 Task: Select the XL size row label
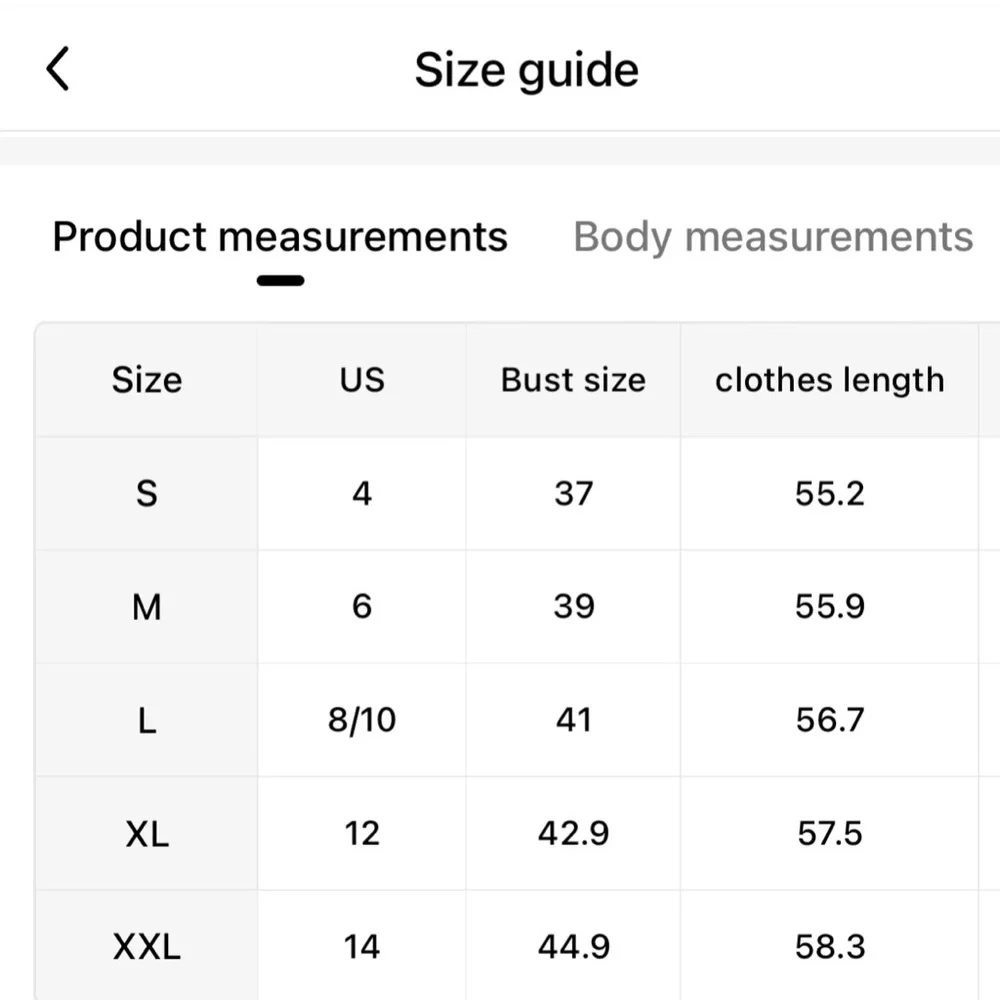click(x=147, y=834)
